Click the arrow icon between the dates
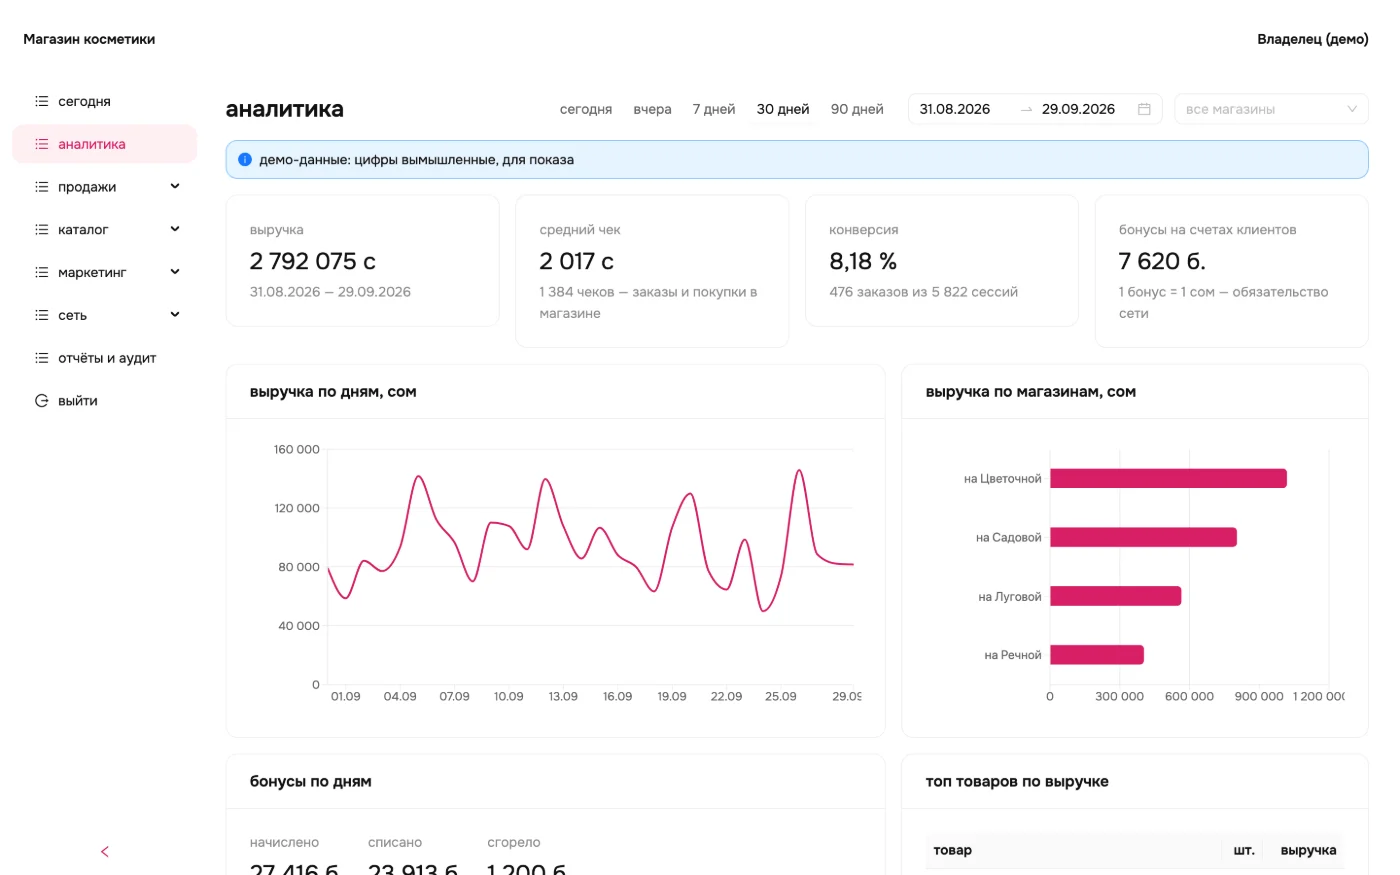Image resolution: width=1400 pixels, height=875 pixels. pyautogui.click(x=1026, y=109)
